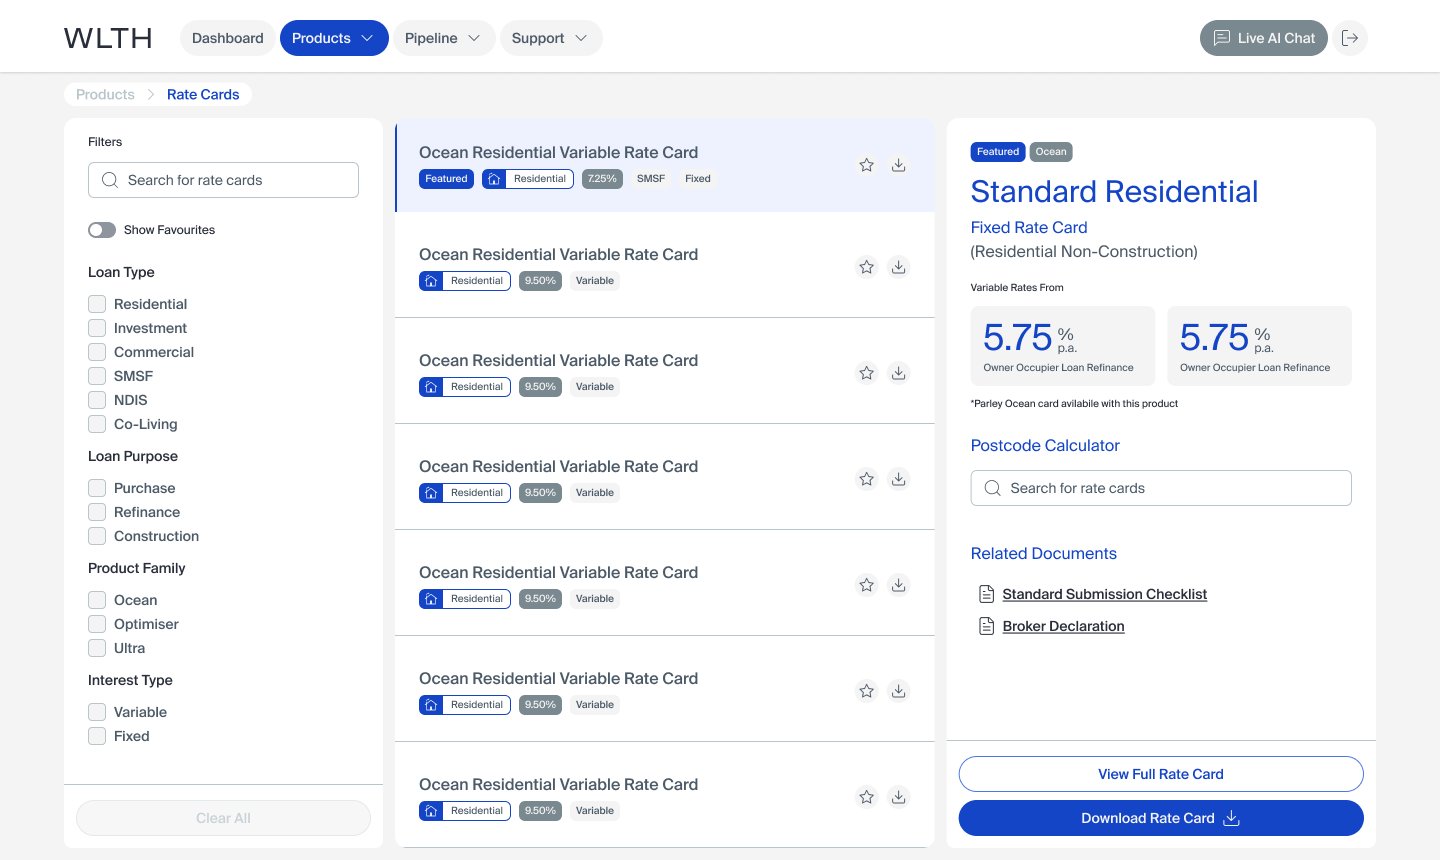Click the Fixed Rate Card subtitle
Viewport: 1440px width, 860px height.
(1029, 227)
